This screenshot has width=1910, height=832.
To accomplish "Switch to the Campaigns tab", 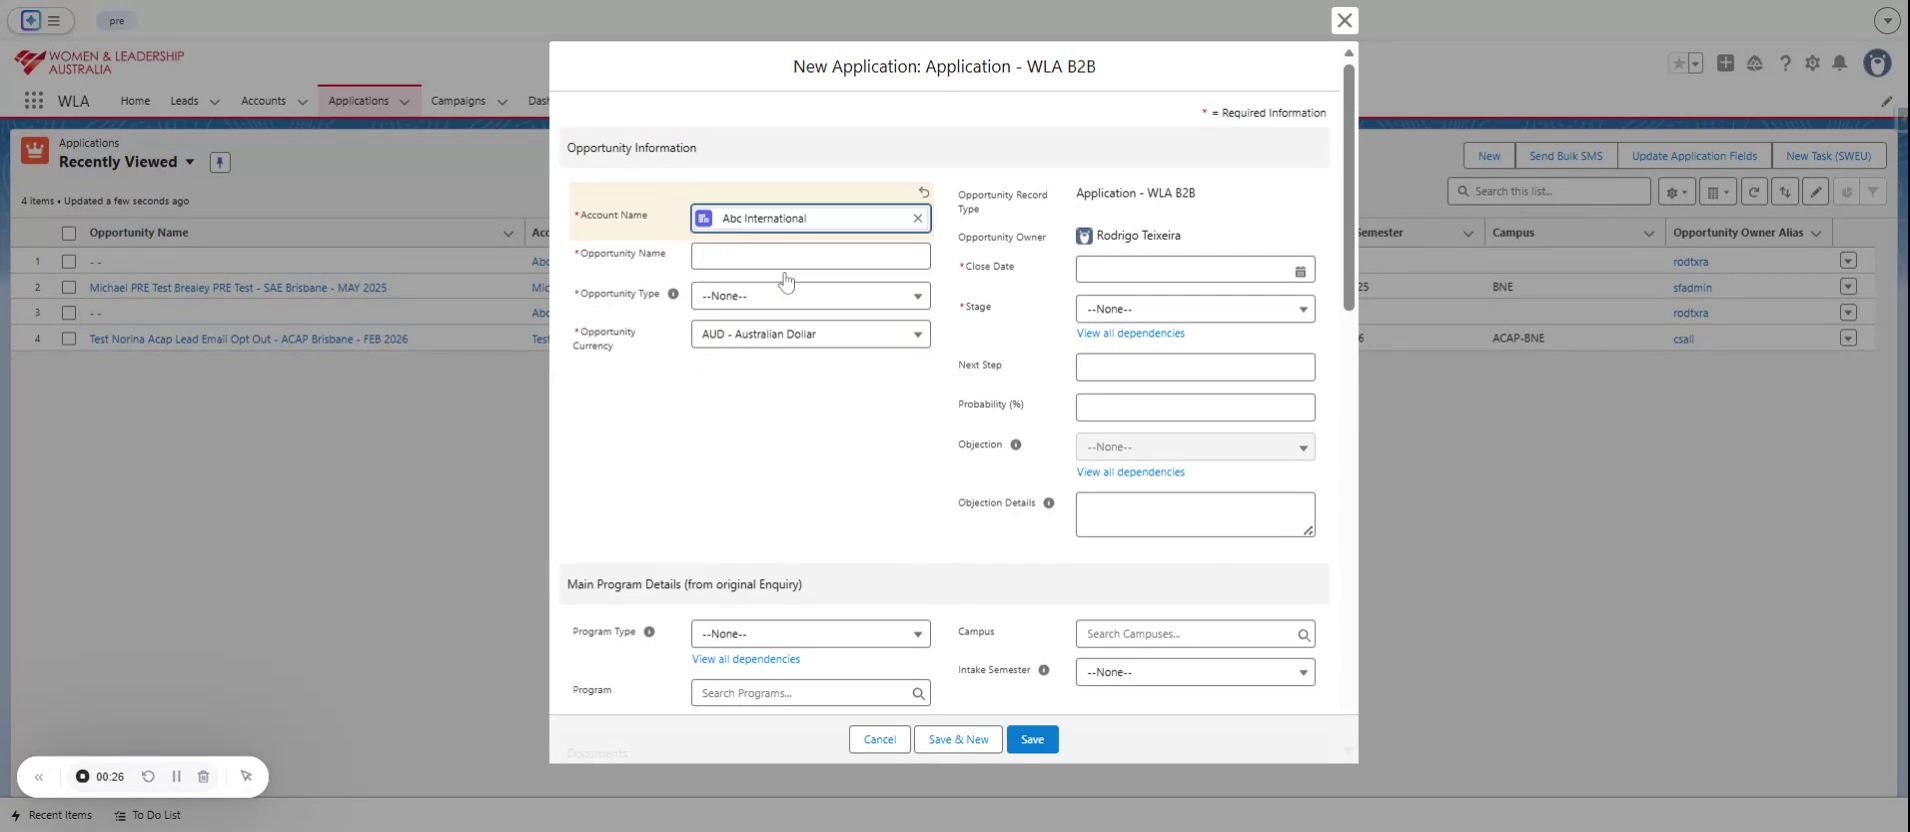I will 458,101.
